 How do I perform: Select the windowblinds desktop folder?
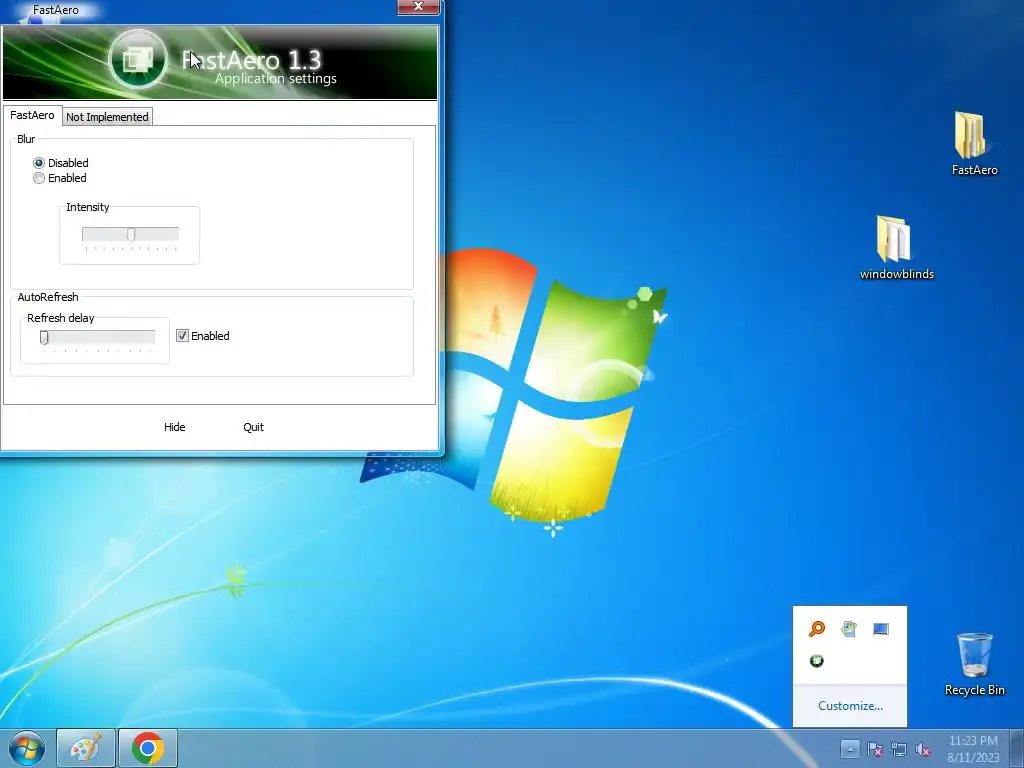[896, 248]
